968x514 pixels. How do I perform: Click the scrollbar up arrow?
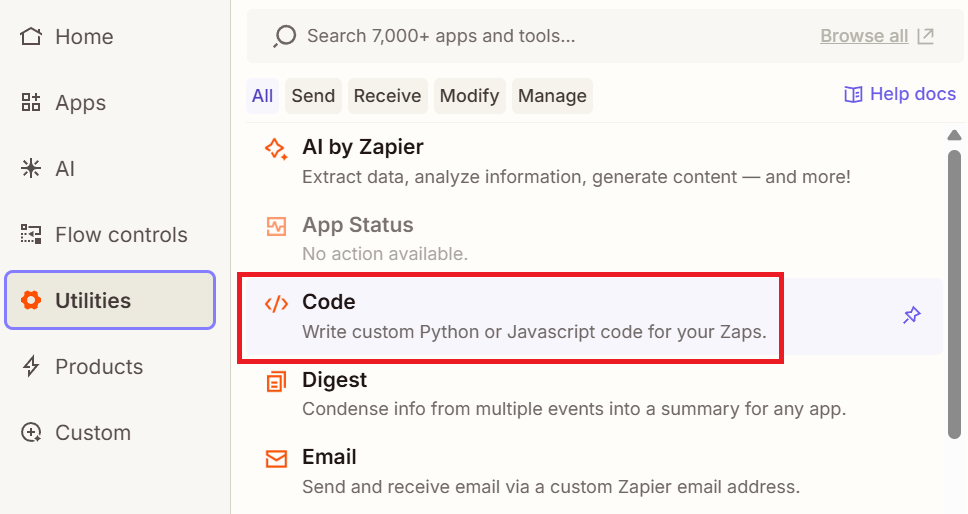click(x=954, y=135)
